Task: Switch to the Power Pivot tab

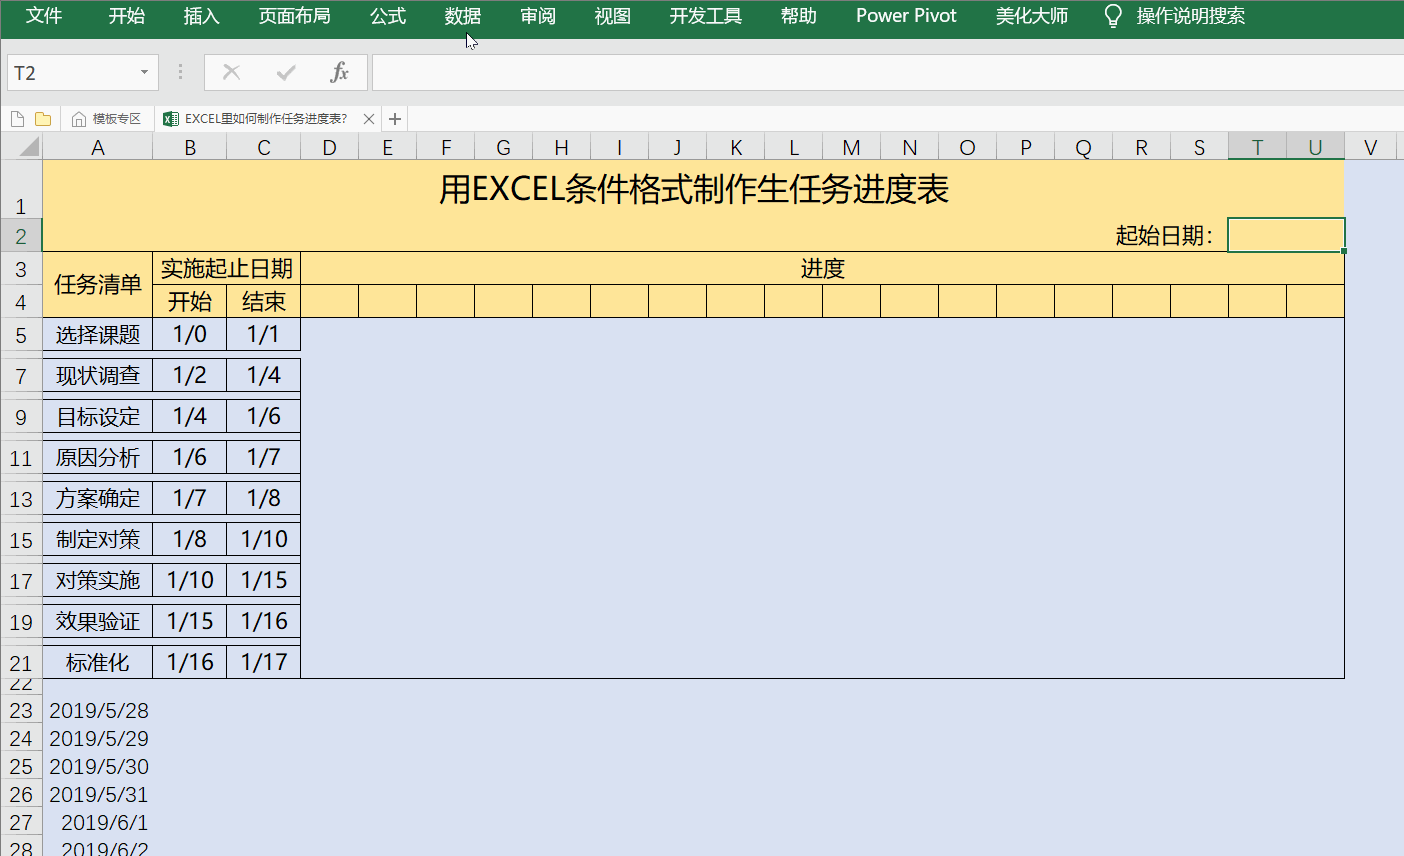Action: 905,16
